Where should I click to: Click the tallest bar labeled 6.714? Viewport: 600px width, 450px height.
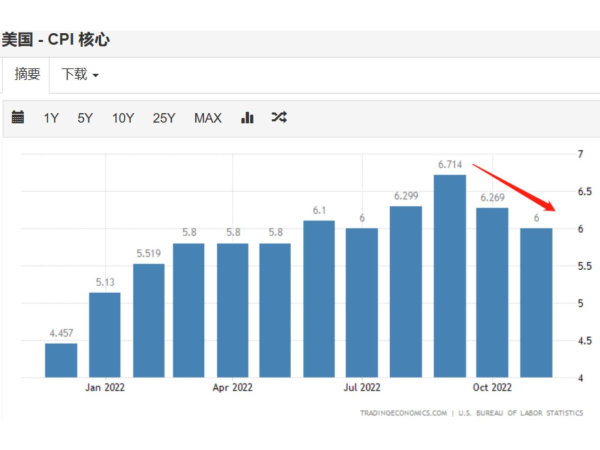449,277
